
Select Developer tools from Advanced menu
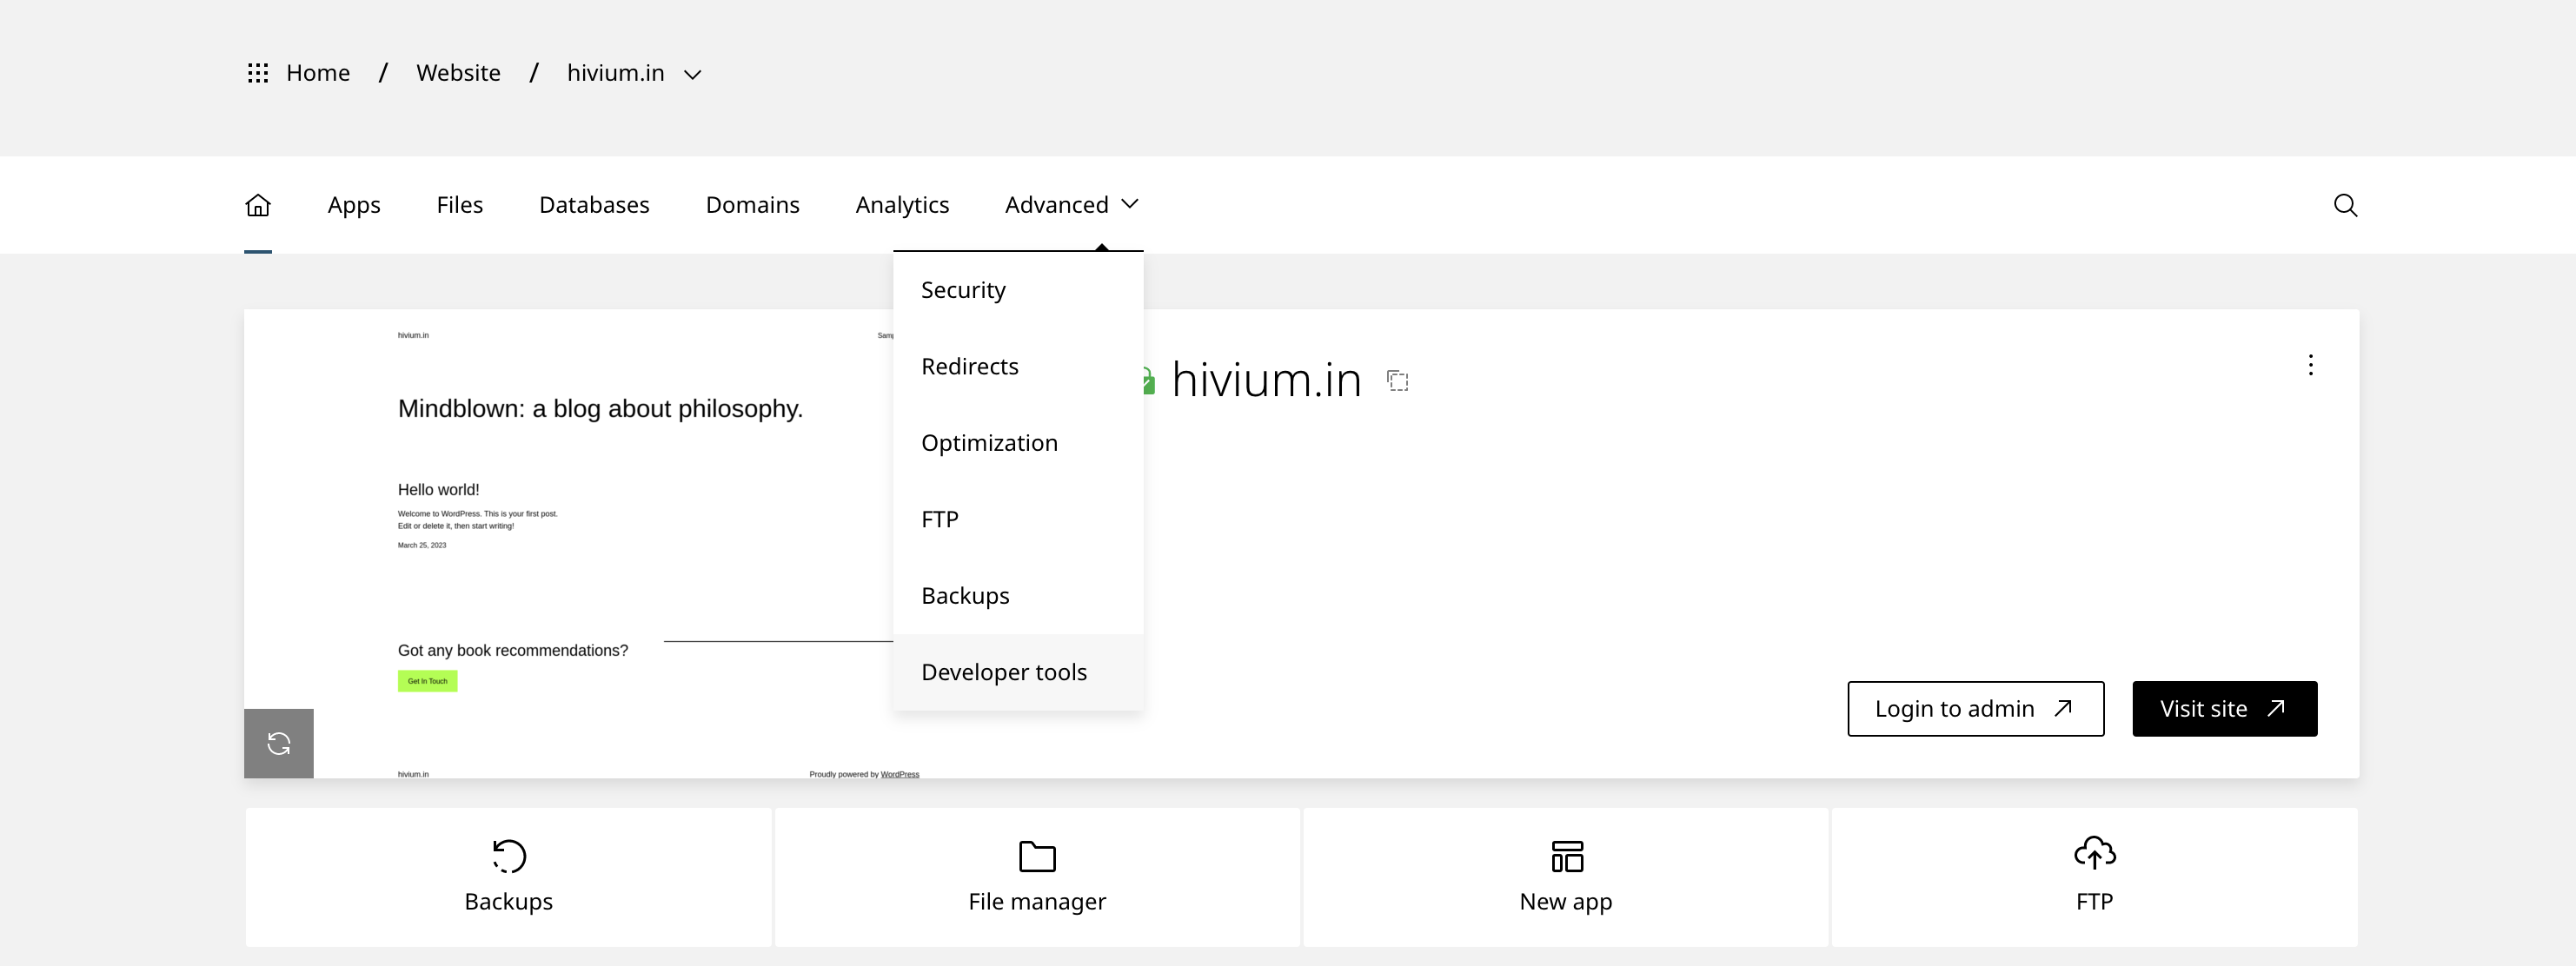[x=1003, y=672]
